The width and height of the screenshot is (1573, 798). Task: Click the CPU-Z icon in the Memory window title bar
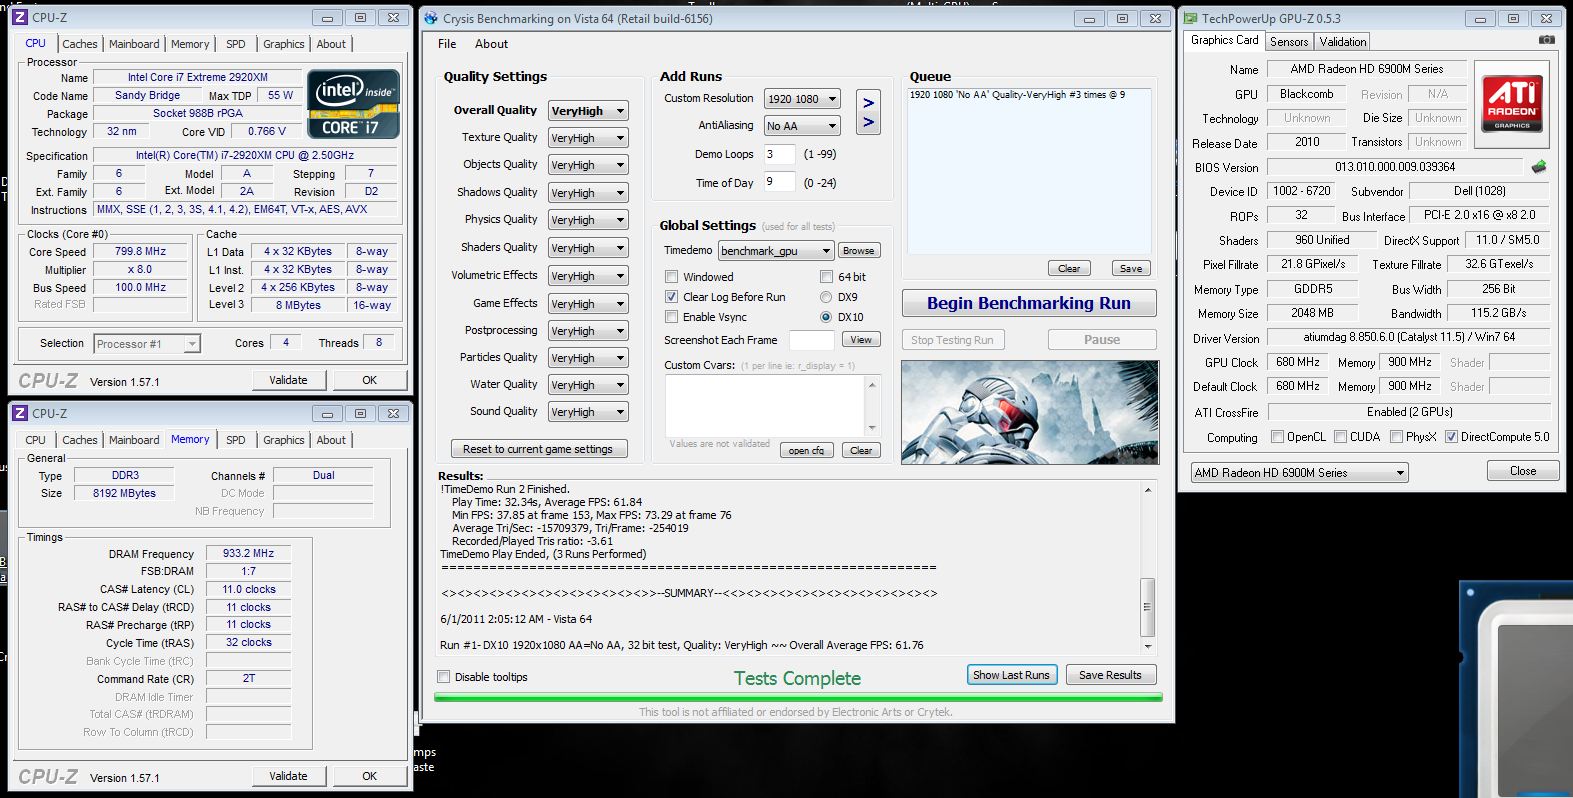(x=20, y=413)
